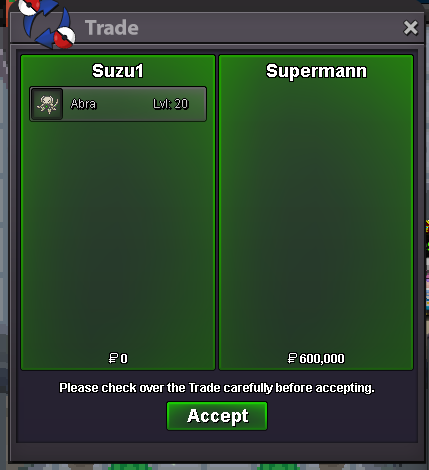Click the Supermann player name header
429x470 pixels.
coord(316,71)
